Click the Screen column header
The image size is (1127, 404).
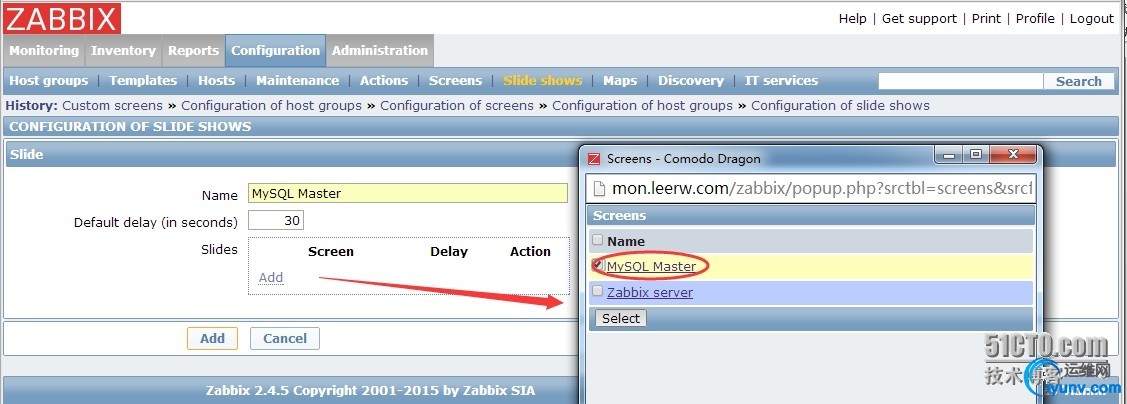331,252
